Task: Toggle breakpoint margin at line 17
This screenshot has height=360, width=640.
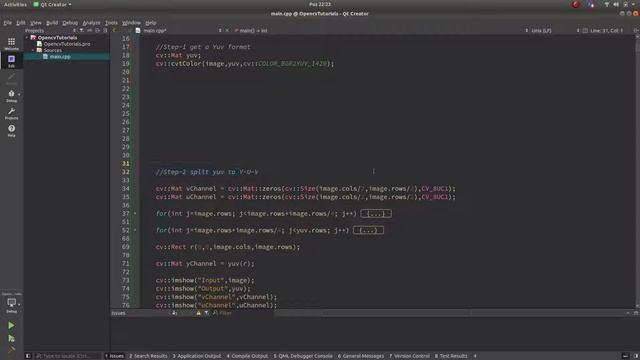Action: pyautogui.click(x=132, y=47)
